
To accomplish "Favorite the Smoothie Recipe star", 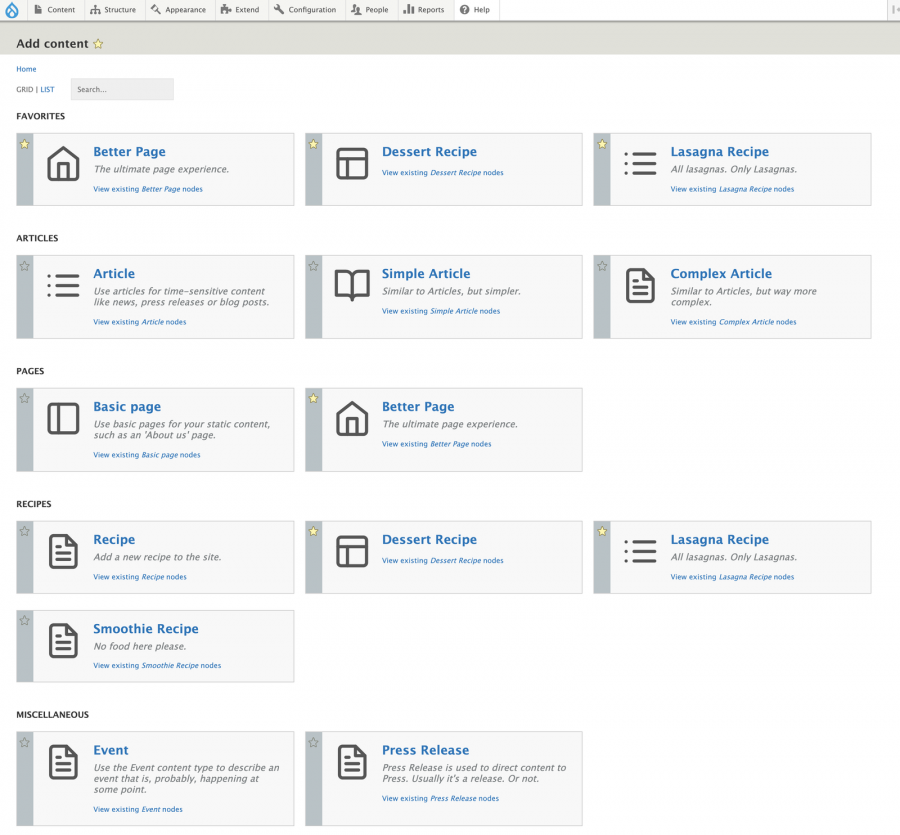I will tap(25, 620).
